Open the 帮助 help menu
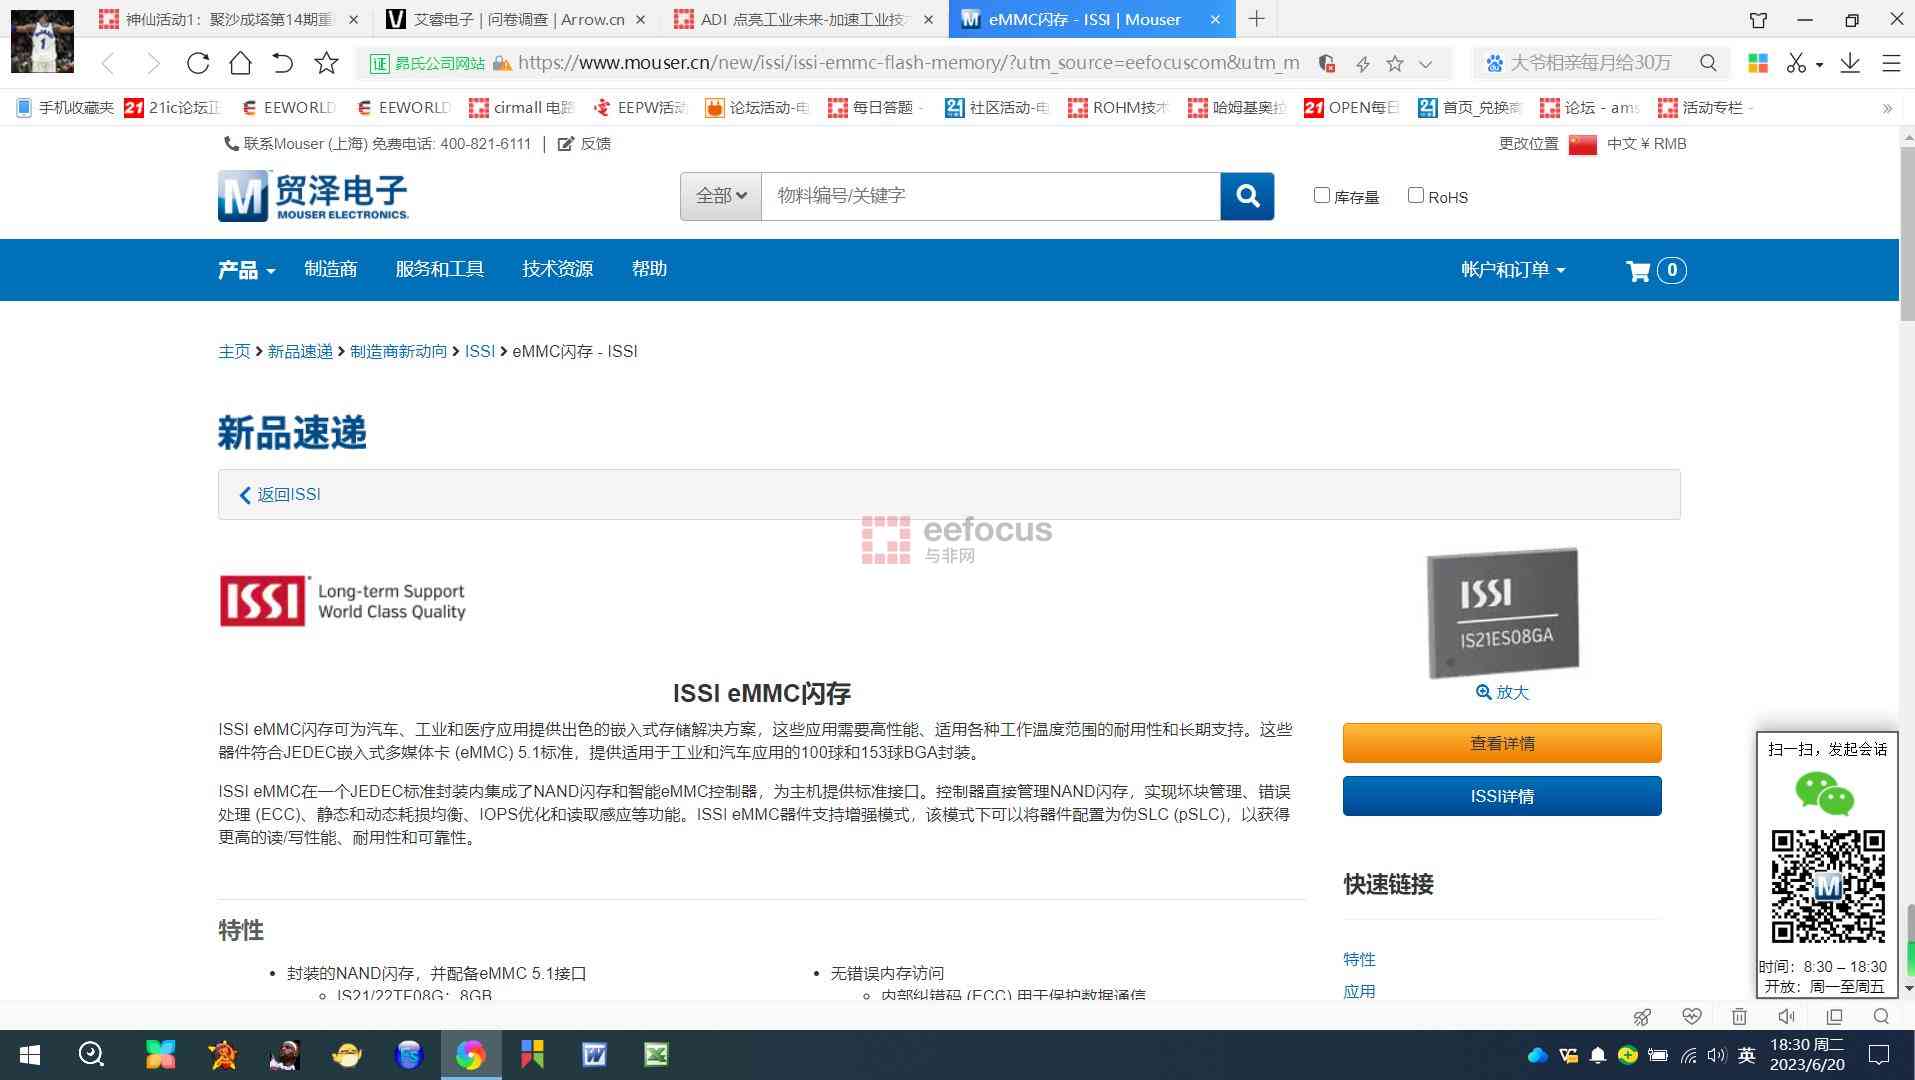Screen dimensions: 1915x1080 coord(649,269)
